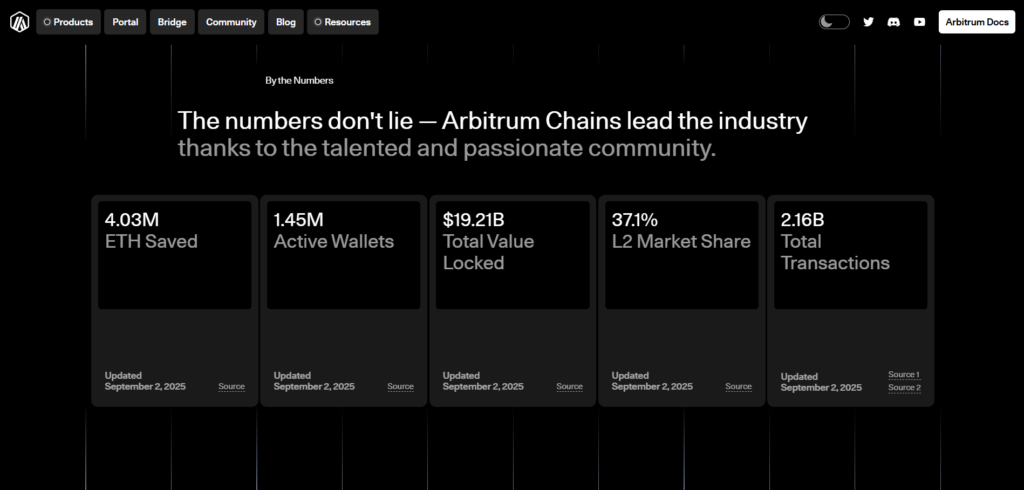Open Source 1 for Total Transactions
The height and width of the screenshot is (490, 1024).
(x=904, y=375)
